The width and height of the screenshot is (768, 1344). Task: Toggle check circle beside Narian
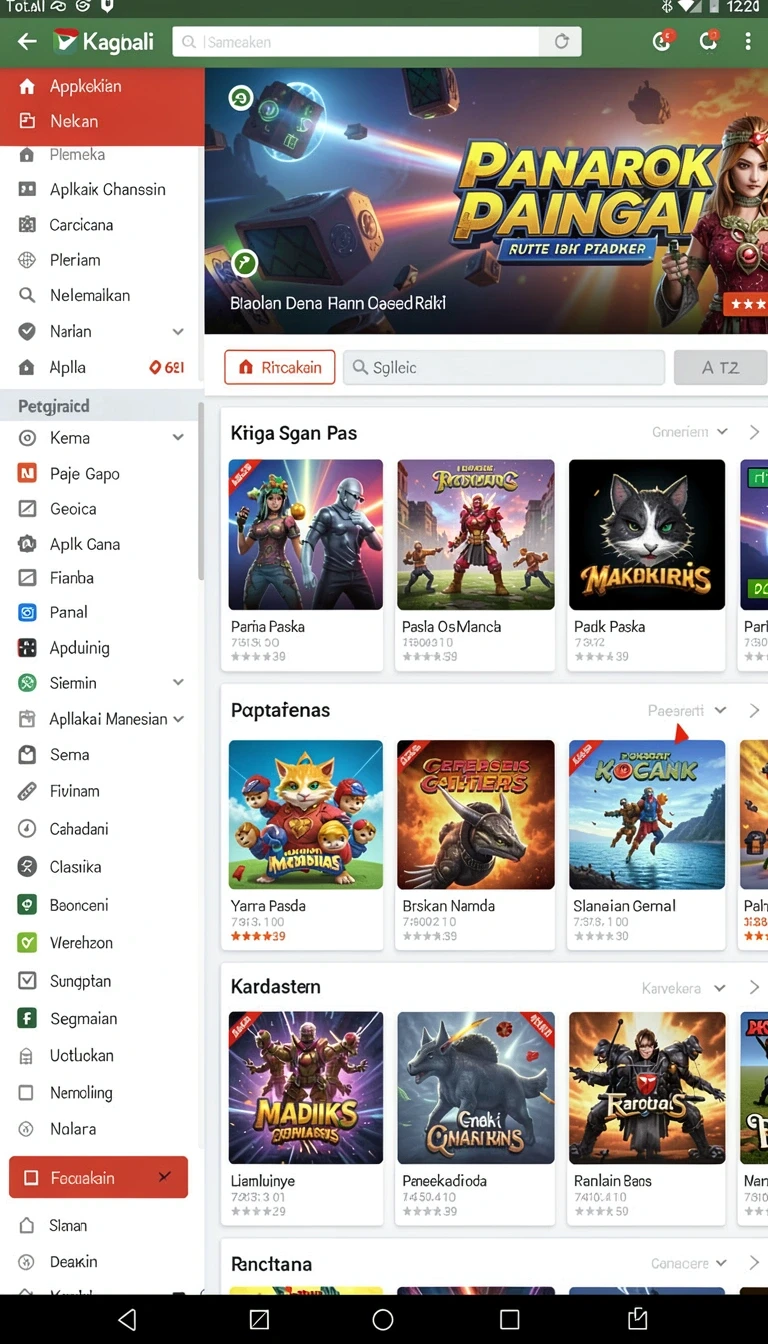(x=27, y=331)
